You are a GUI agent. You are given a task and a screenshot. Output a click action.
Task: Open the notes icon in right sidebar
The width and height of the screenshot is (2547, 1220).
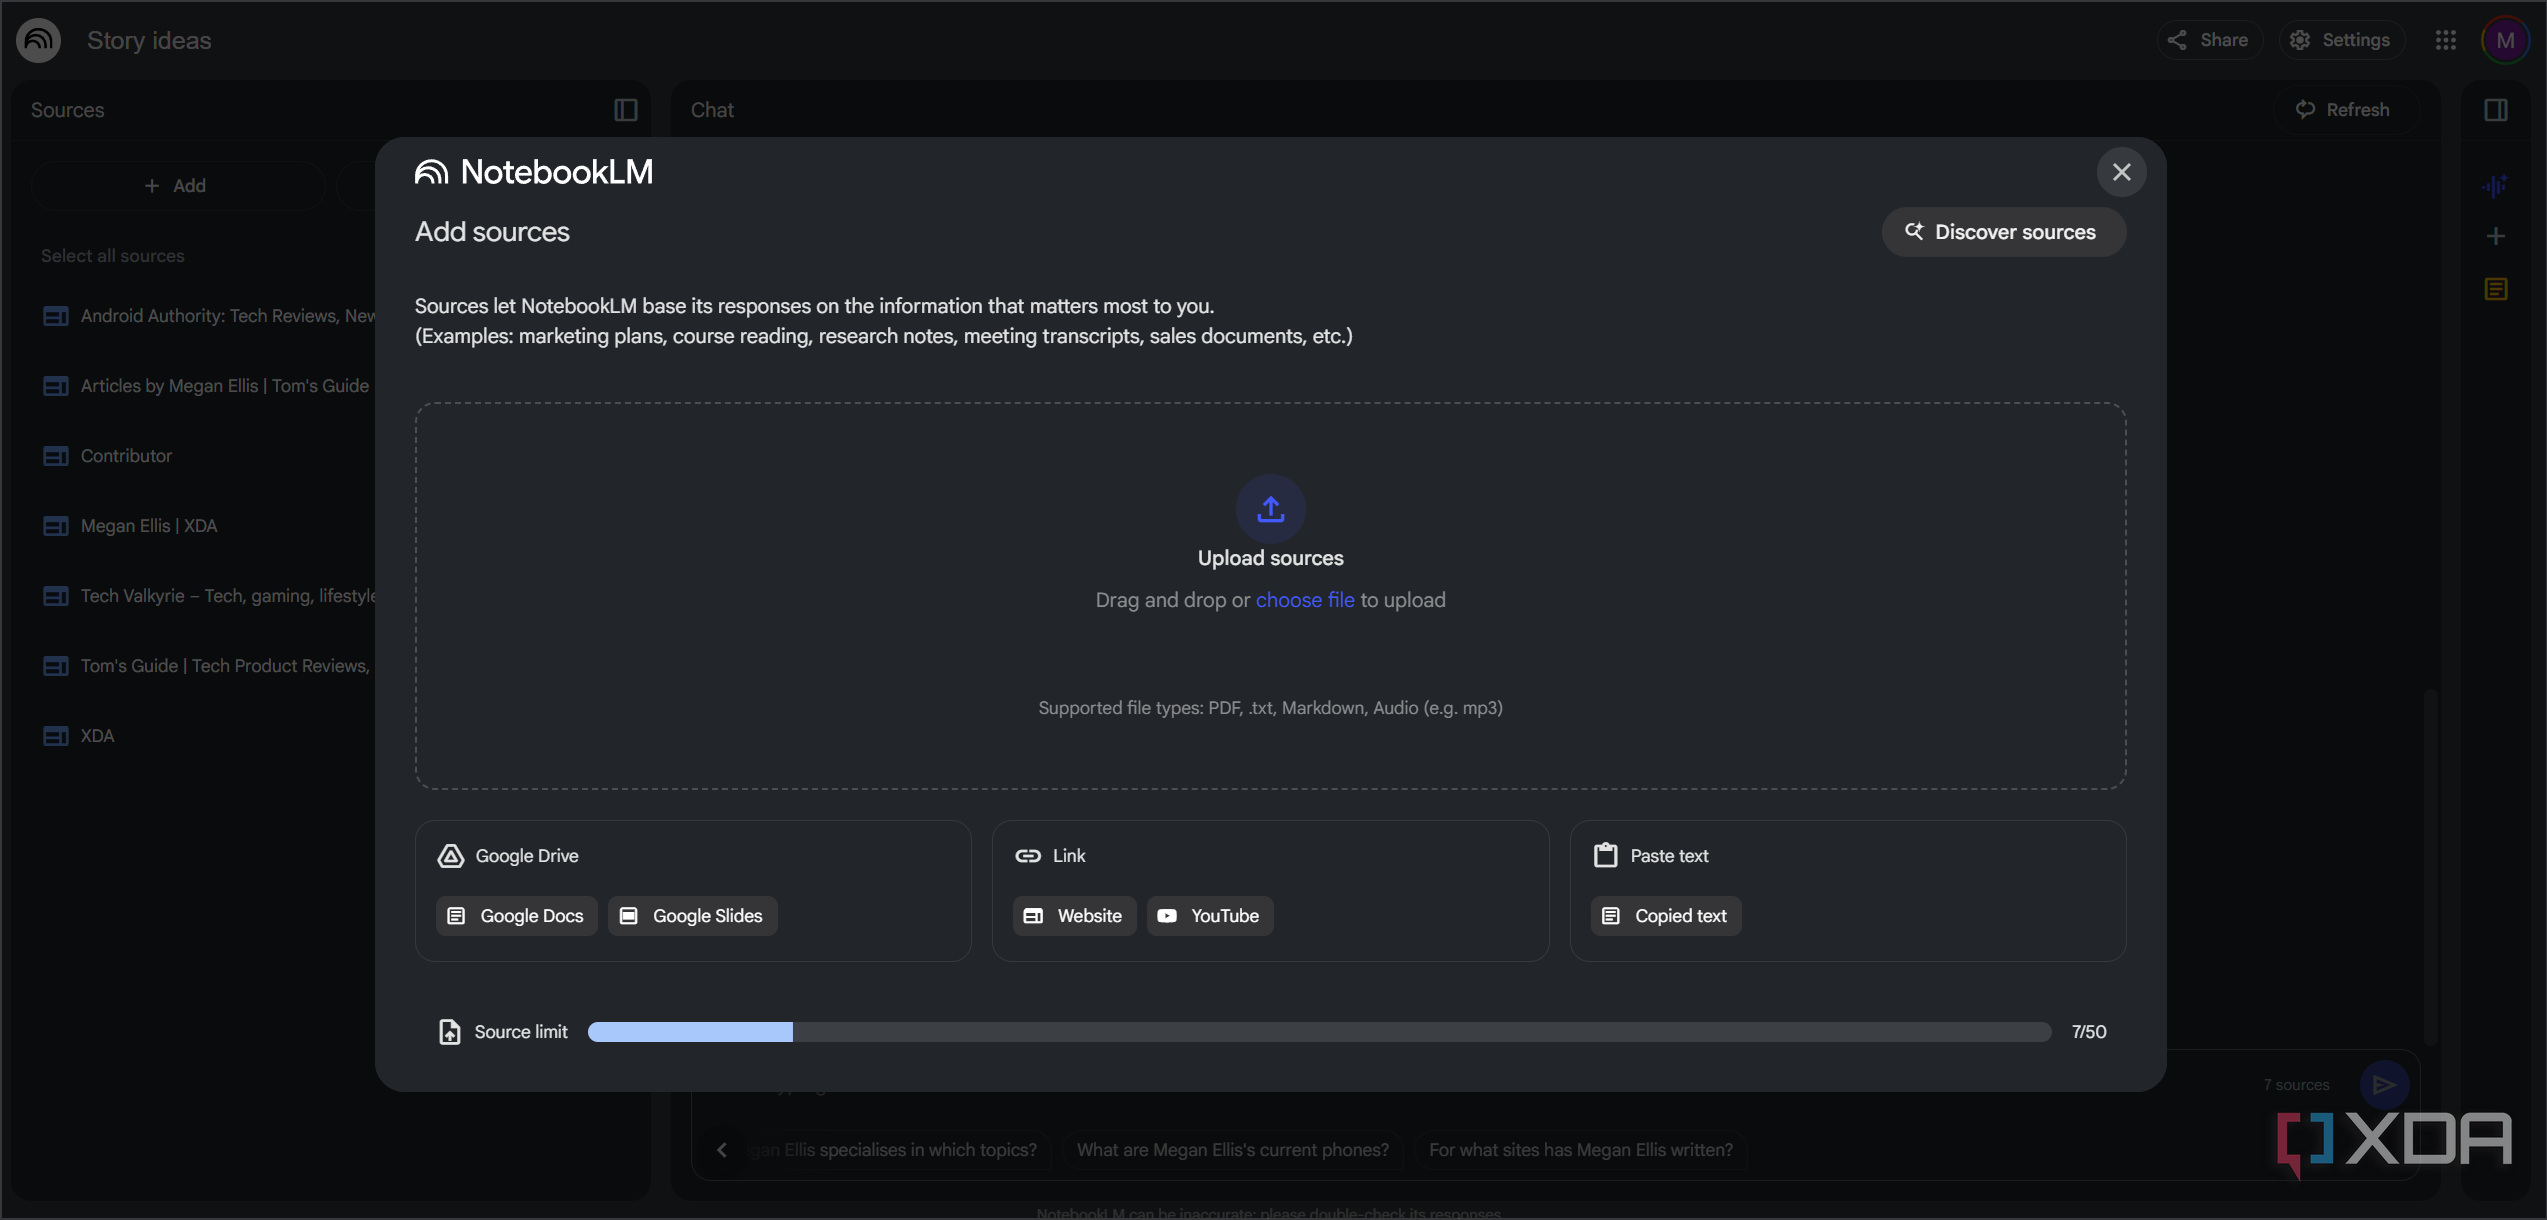(2495, 289)
